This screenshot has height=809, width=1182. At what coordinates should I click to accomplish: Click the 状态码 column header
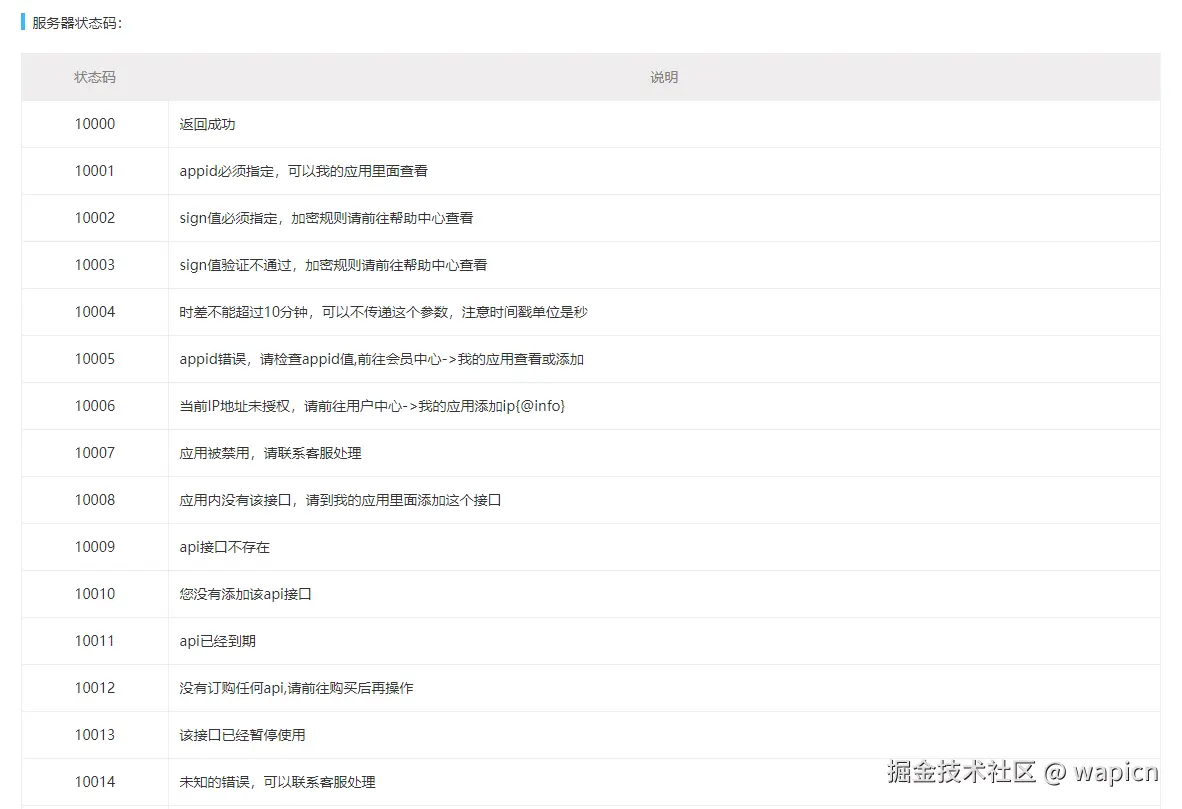point(94,77)
